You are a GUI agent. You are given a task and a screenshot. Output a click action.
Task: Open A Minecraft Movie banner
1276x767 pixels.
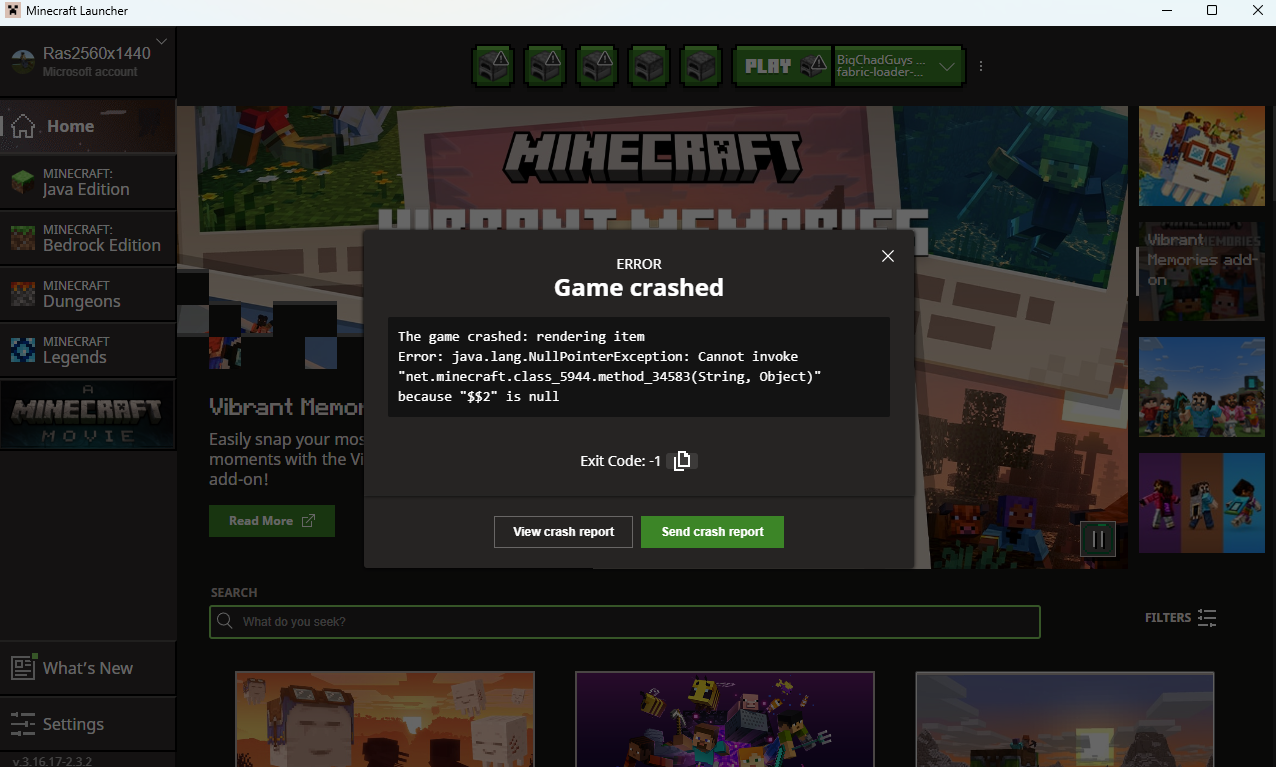(x=88, y=414)
